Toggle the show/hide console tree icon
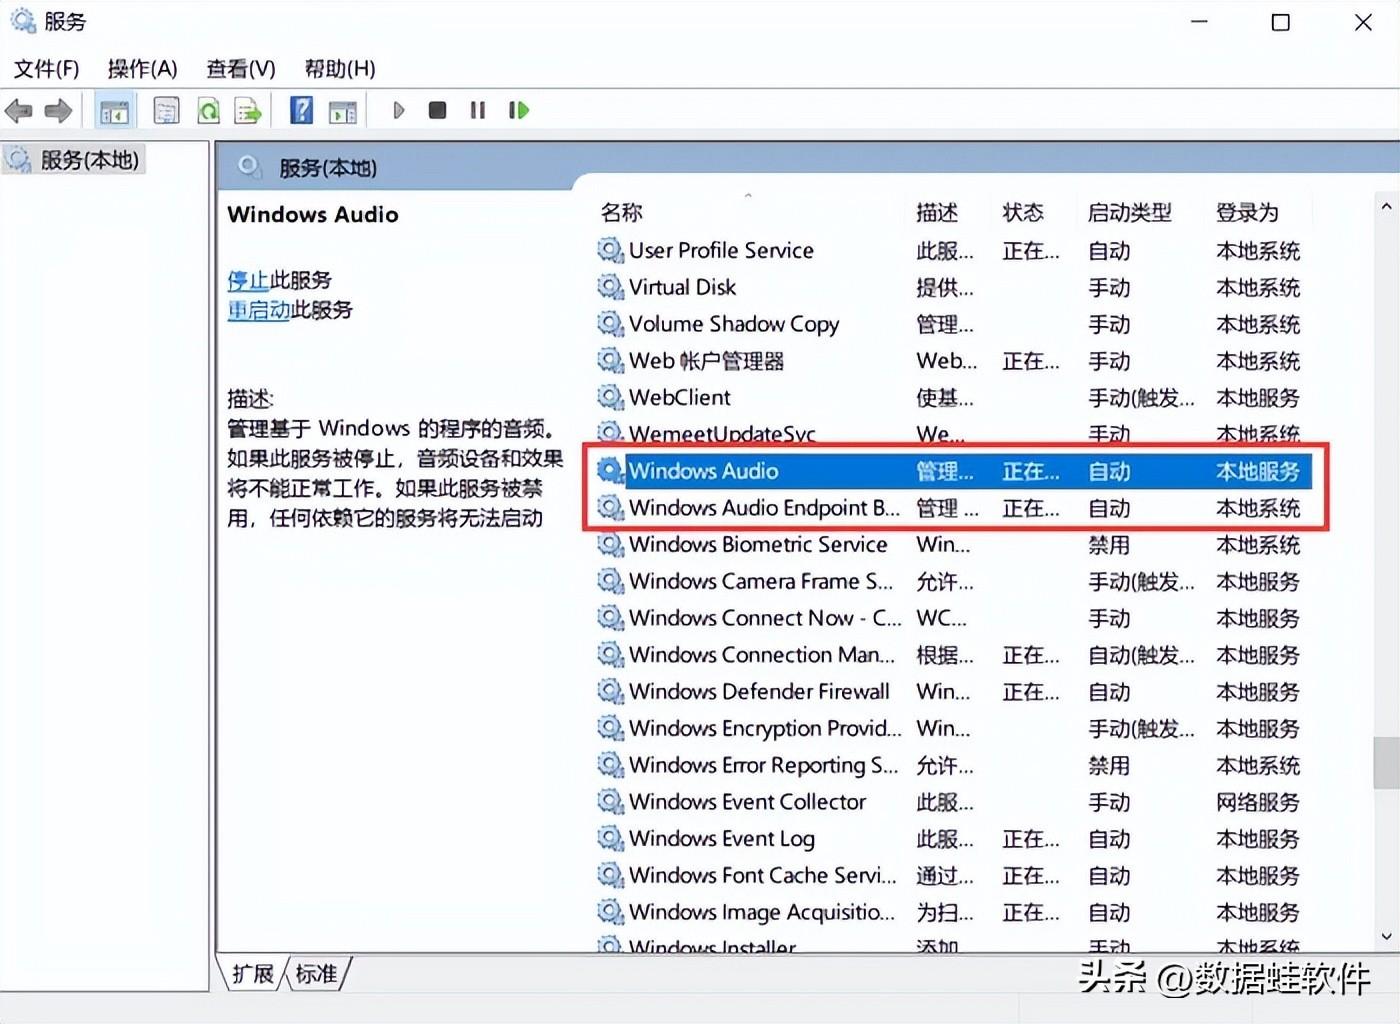Viewport: 1400px width, 1024px height. [x=114, y=111]
